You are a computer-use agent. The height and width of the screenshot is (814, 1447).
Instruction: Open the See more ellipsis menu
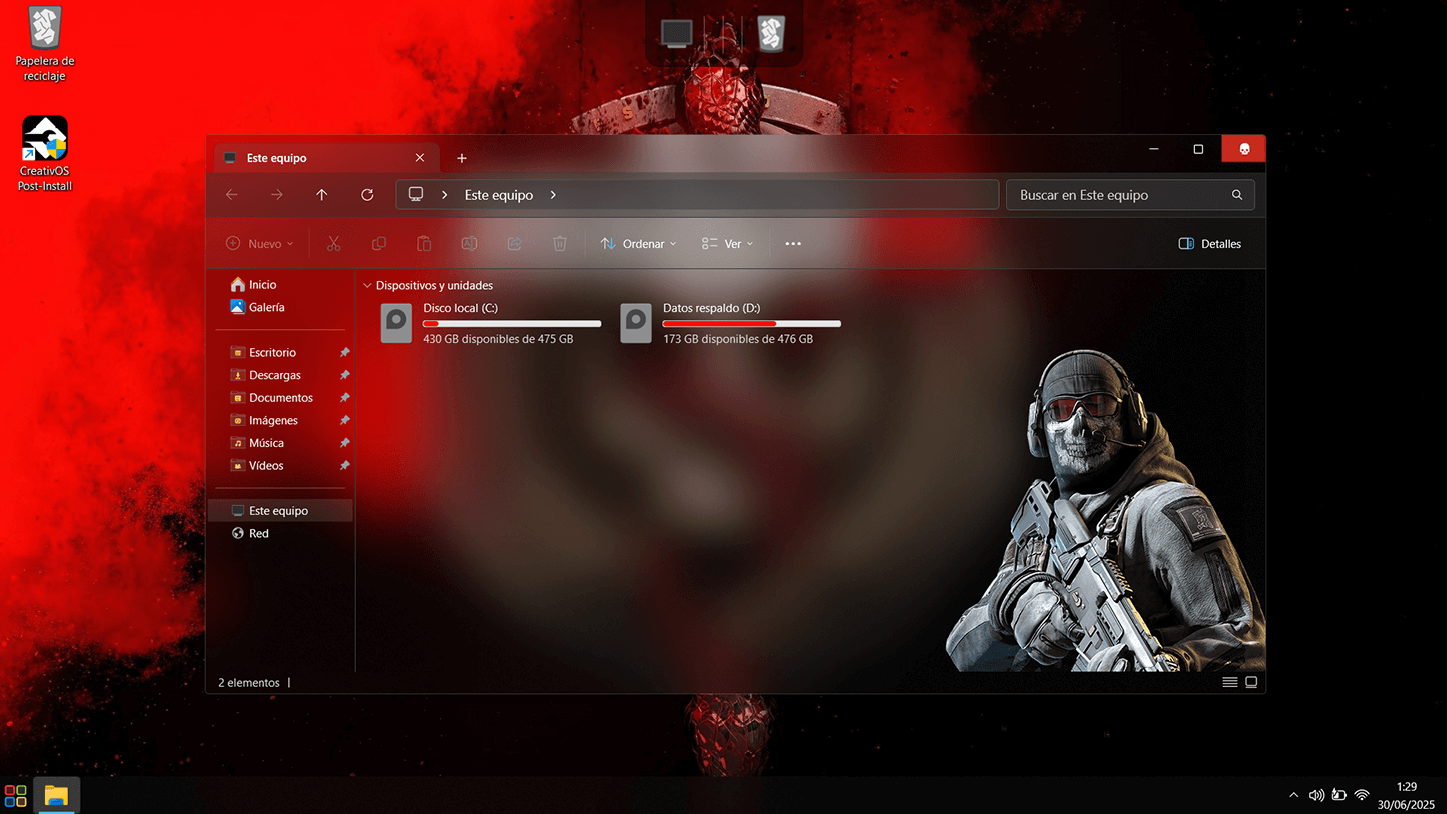pyautogui.click(x=793, y=244)
